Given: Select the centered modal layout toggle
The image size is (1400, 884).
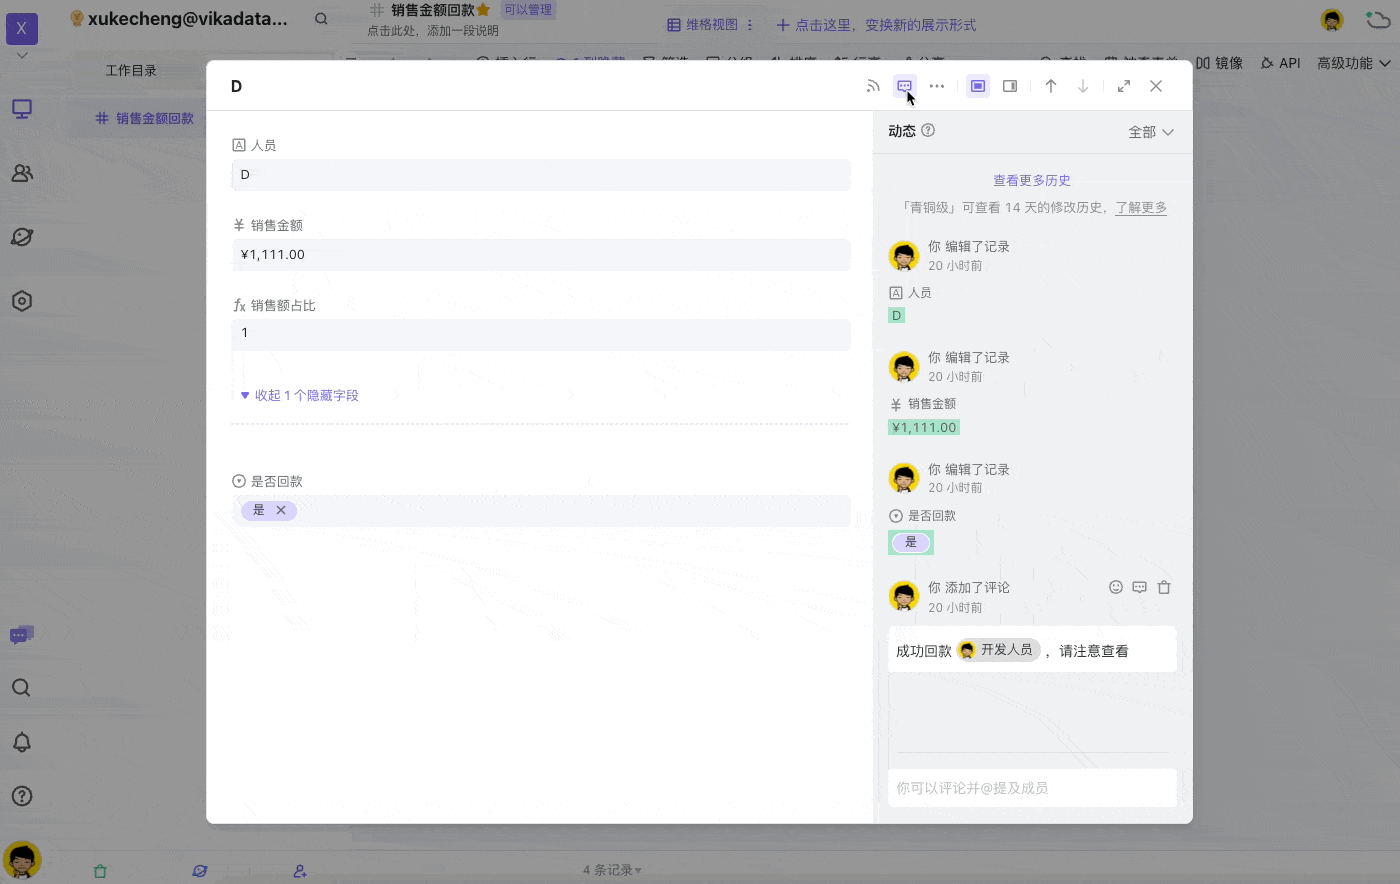Looking at the screenshot, I should pos(977,86).
